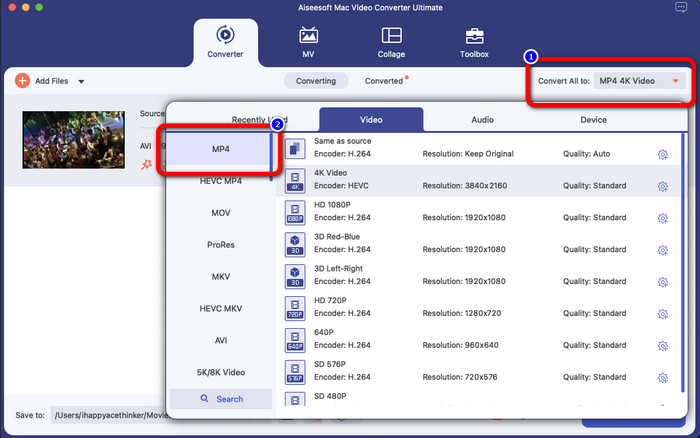The image size is (700, 438).
Task: Click the concert video thumbnail
Action: [x=74, y=140]
